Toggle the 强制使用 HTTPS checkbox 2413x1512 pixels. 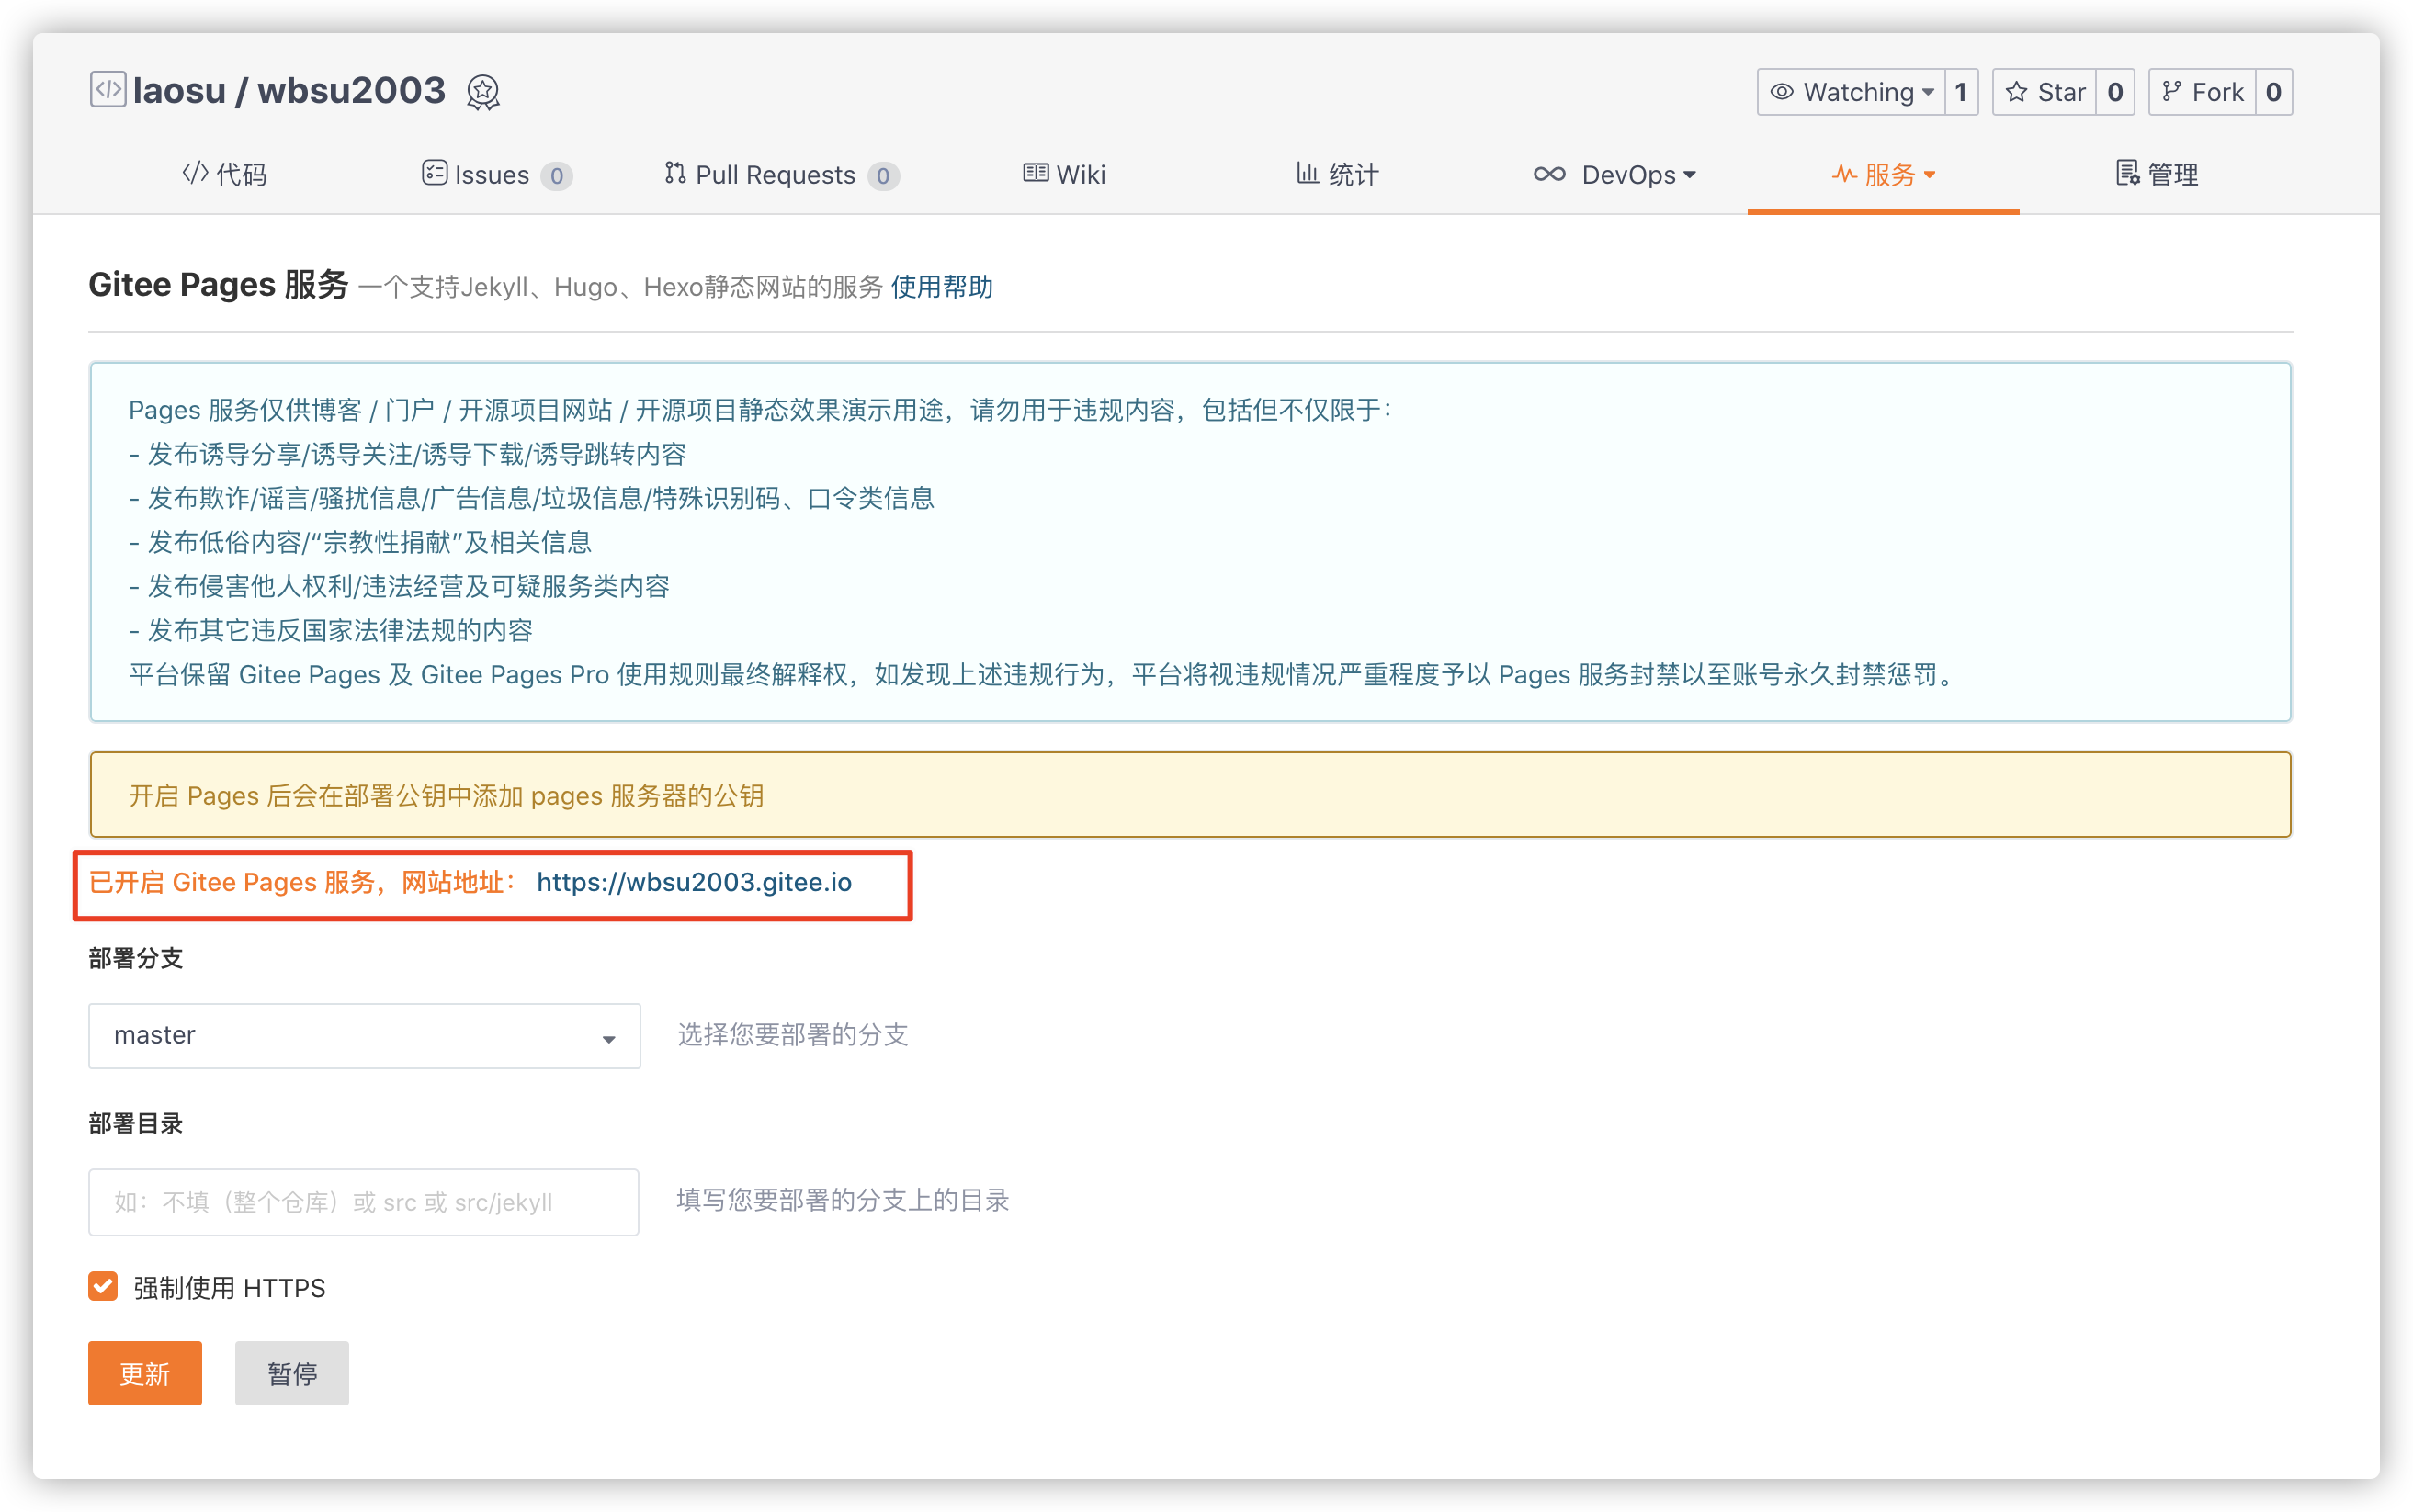pos(103,1286)
